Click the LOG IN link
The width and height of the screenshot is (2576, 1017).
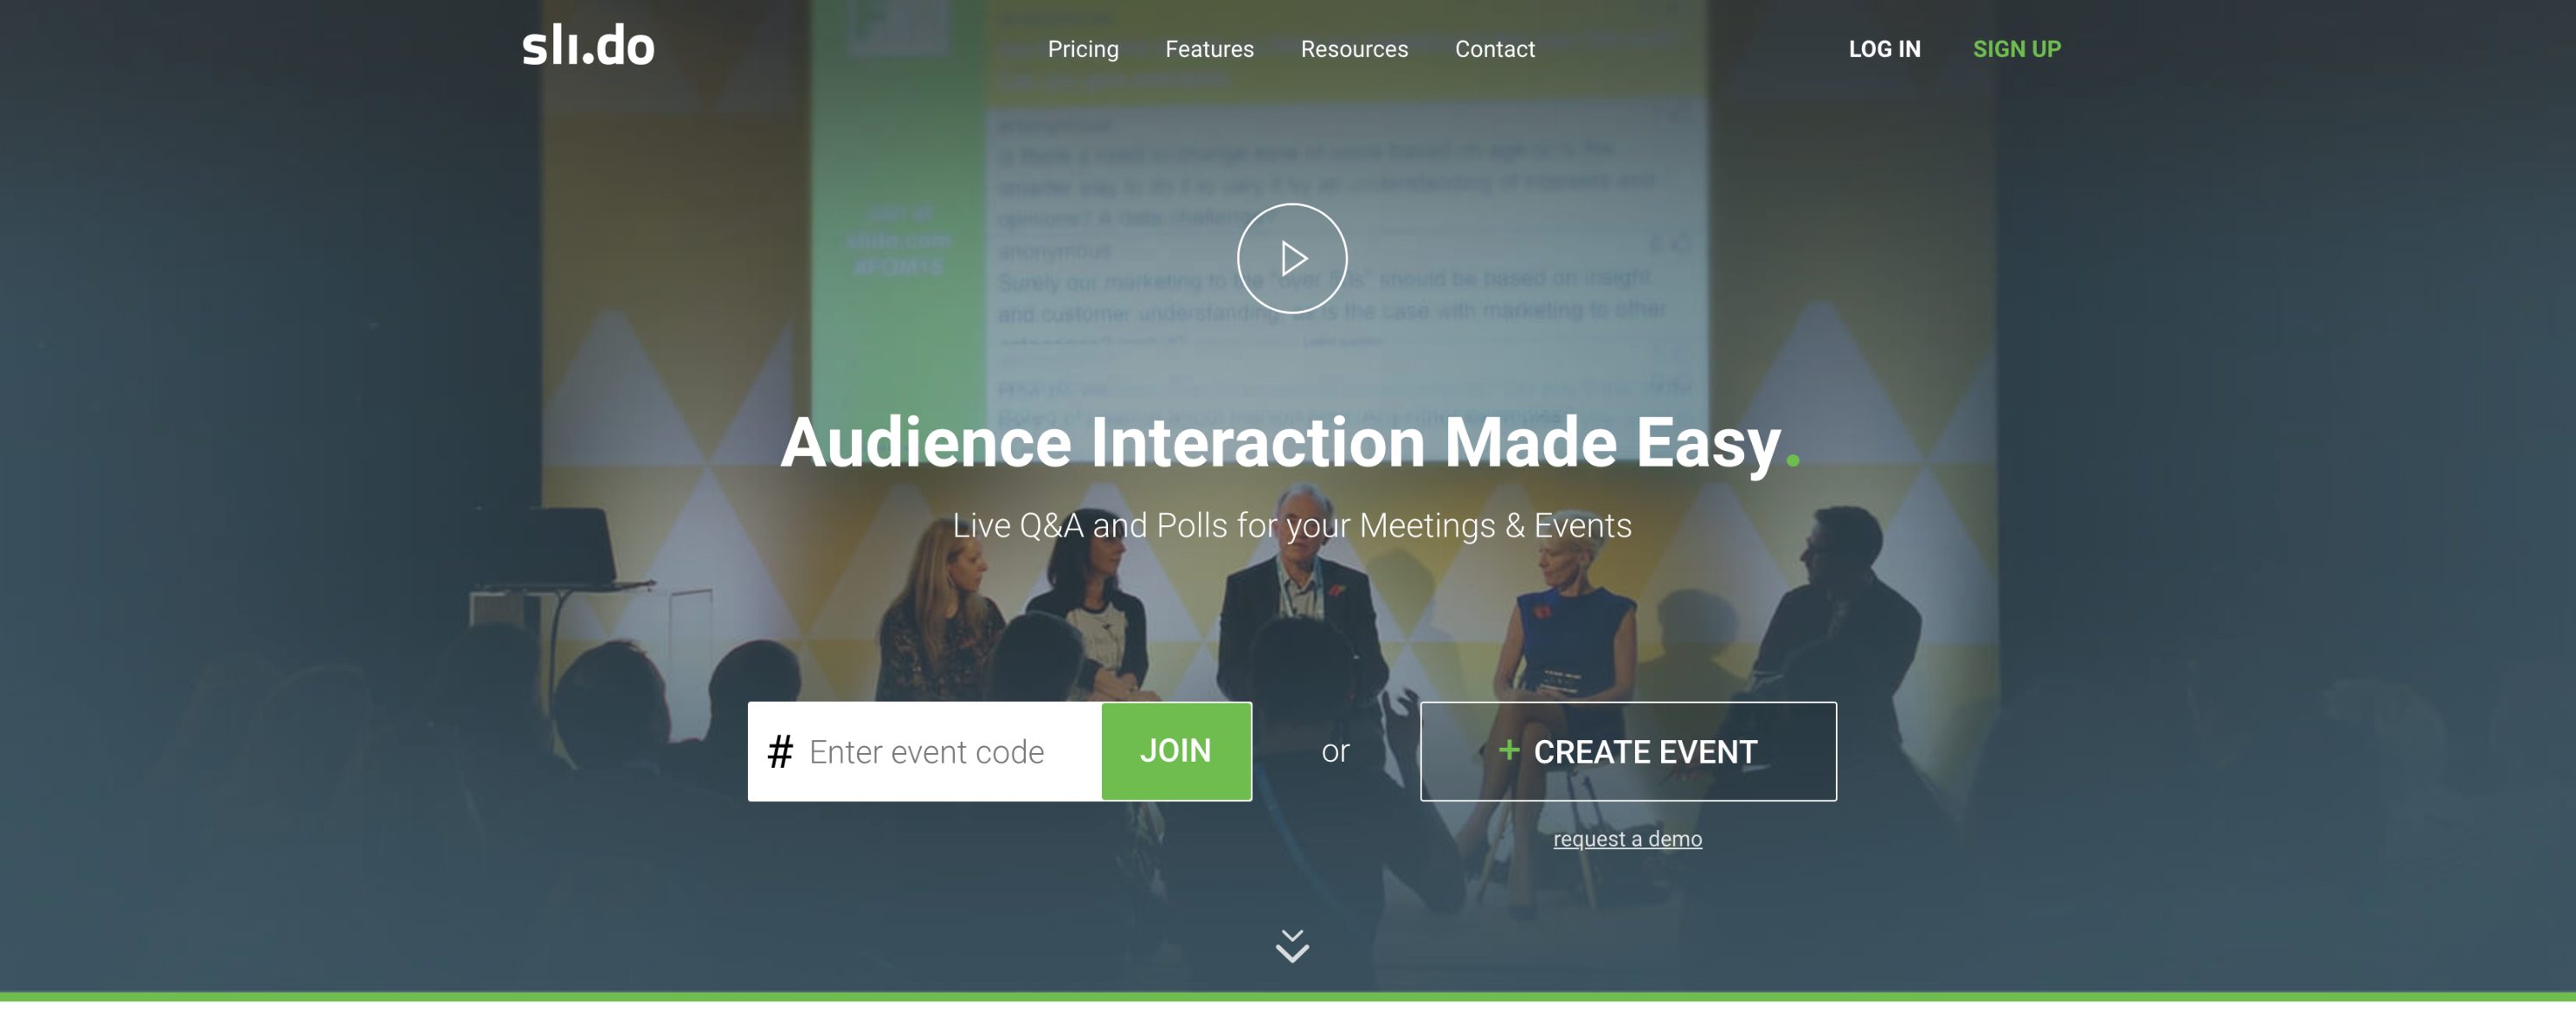1883,49
